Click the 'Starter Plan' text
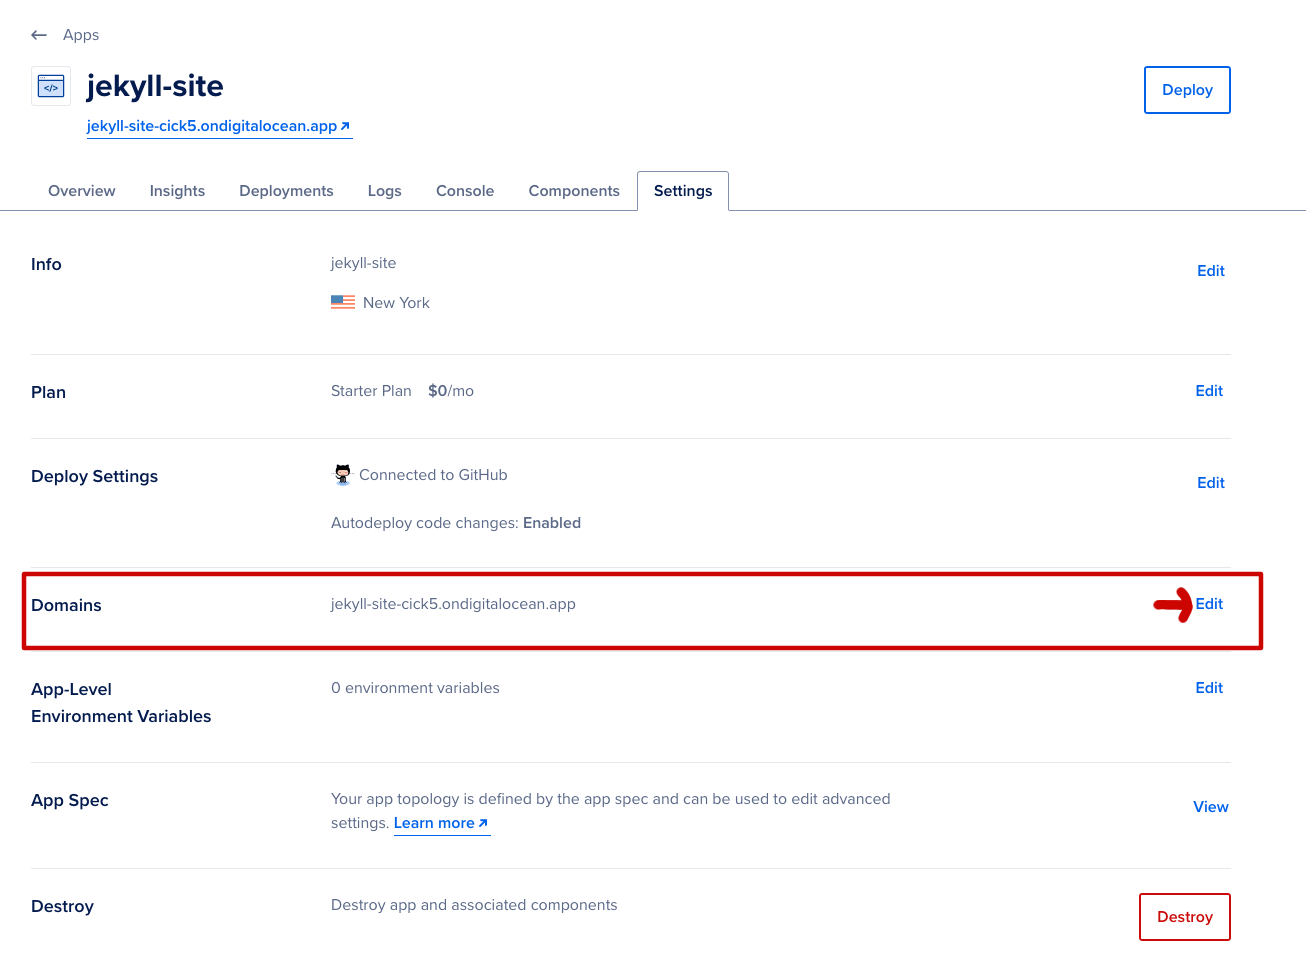Image resolution: width=1306 pixels, height=962 pixels. pyautogui.click(x=371, y=391)
